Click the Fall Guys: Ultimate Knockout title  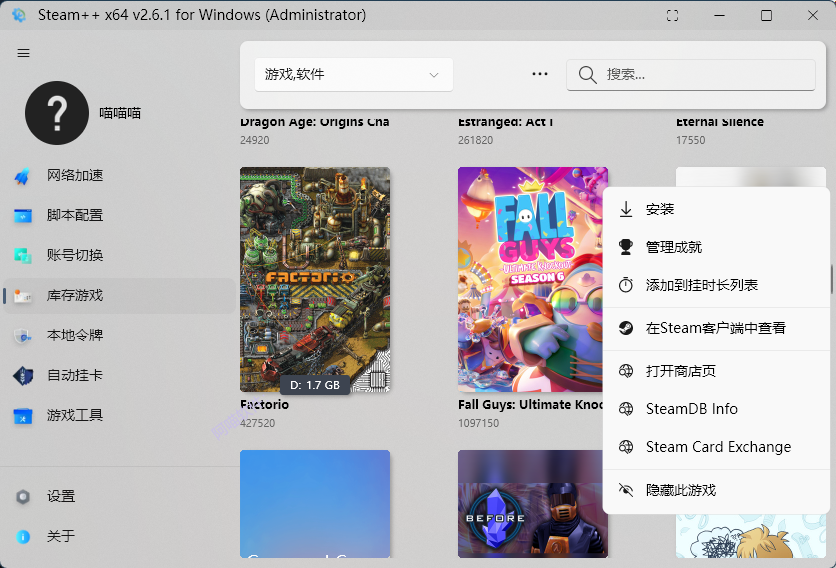tap(530, 405)
